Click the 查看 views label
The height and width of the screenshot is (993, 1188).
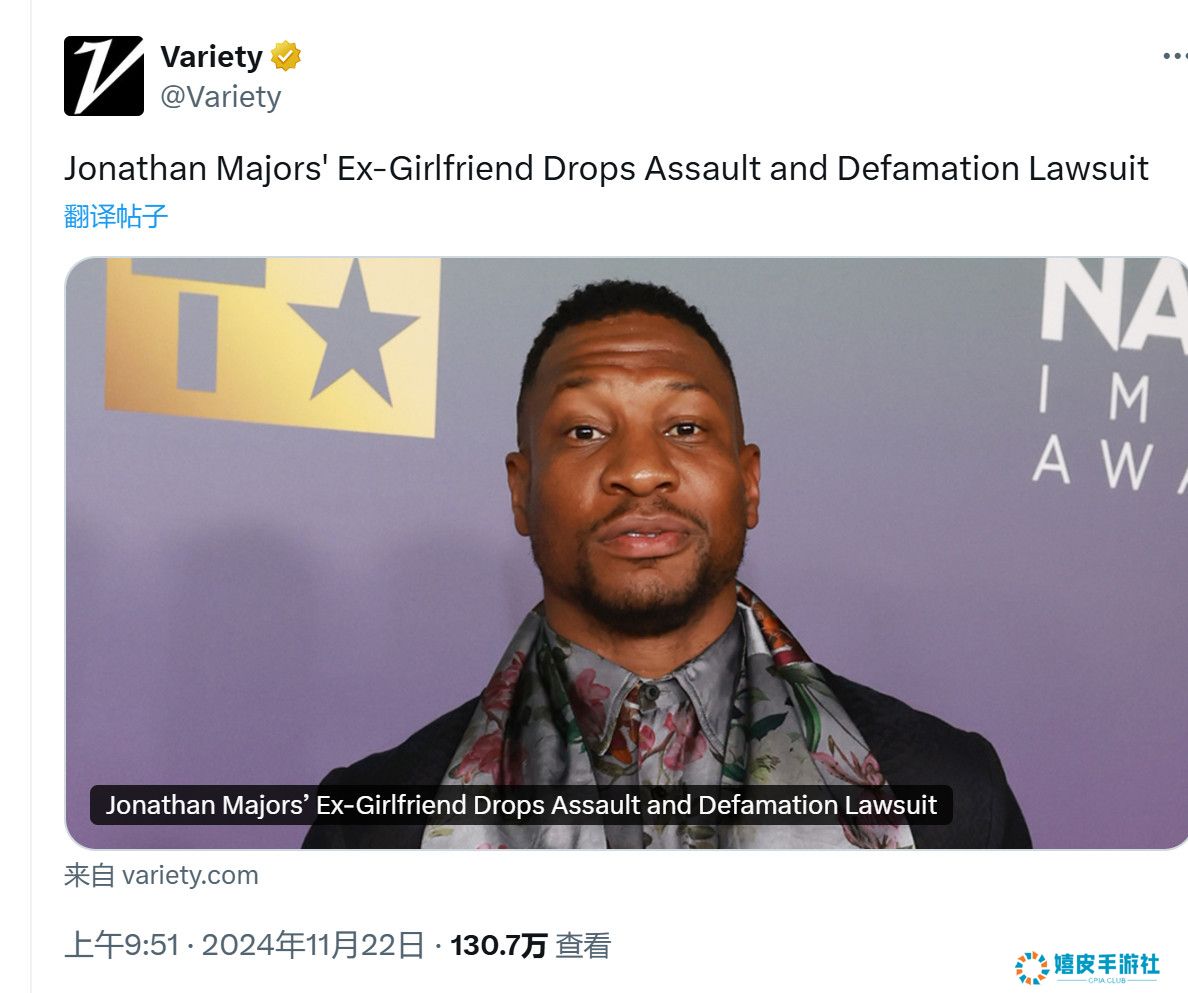click(583, 945)
